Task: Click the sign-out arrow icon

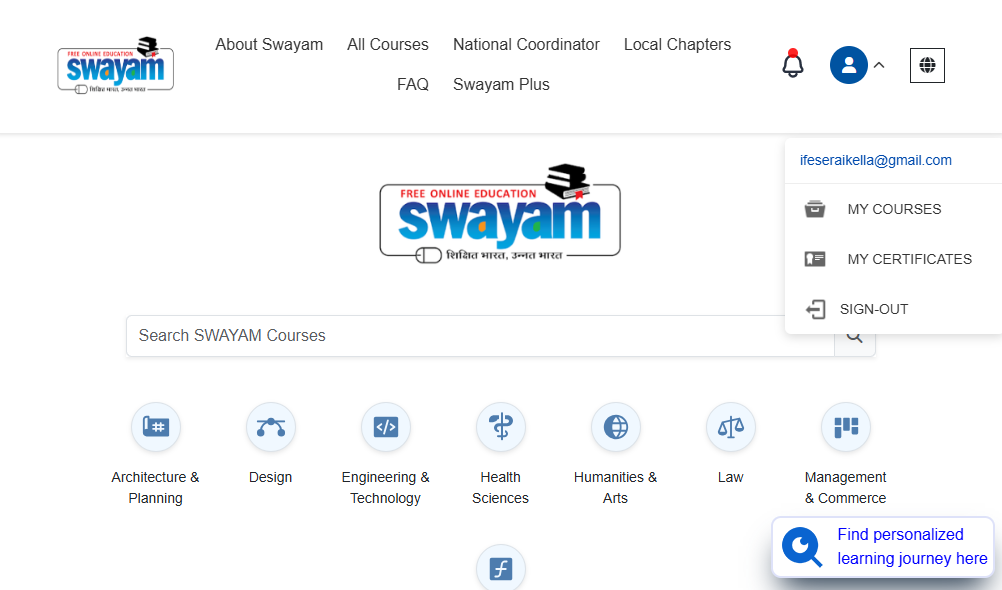Action: click(x=815, y=309)
